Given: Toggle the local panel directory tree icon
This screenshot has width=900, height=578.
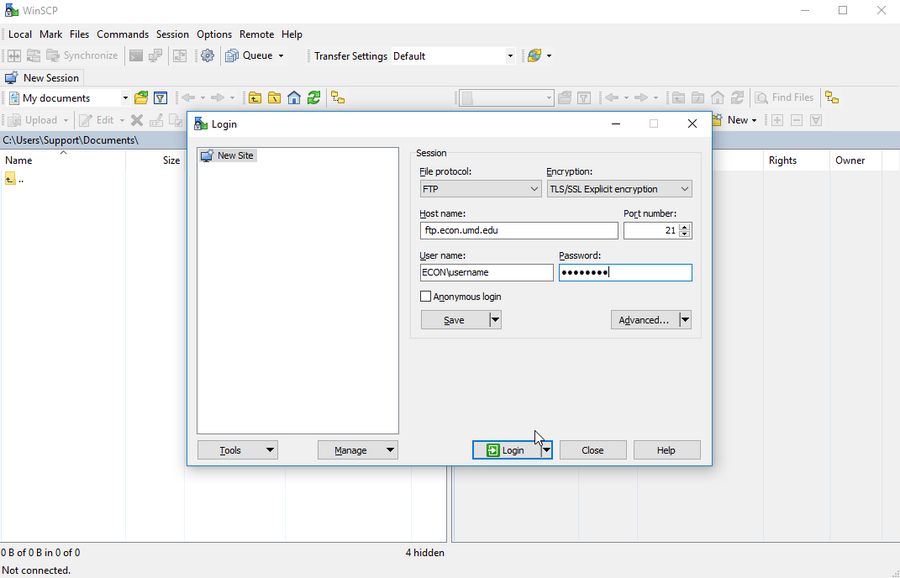Looking at the screenshot, I should point(338,98).
